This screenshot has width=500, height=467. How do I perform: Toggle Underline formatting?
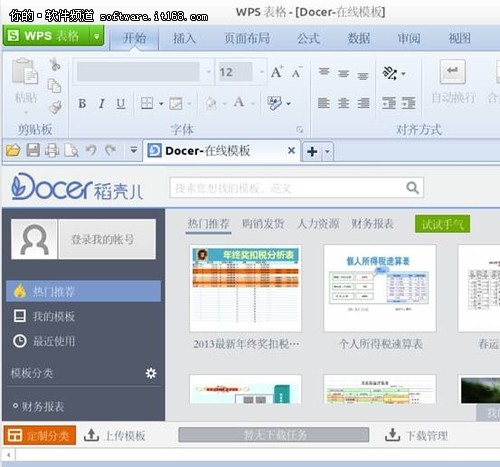pyautogui.click(x=121, y=104)
